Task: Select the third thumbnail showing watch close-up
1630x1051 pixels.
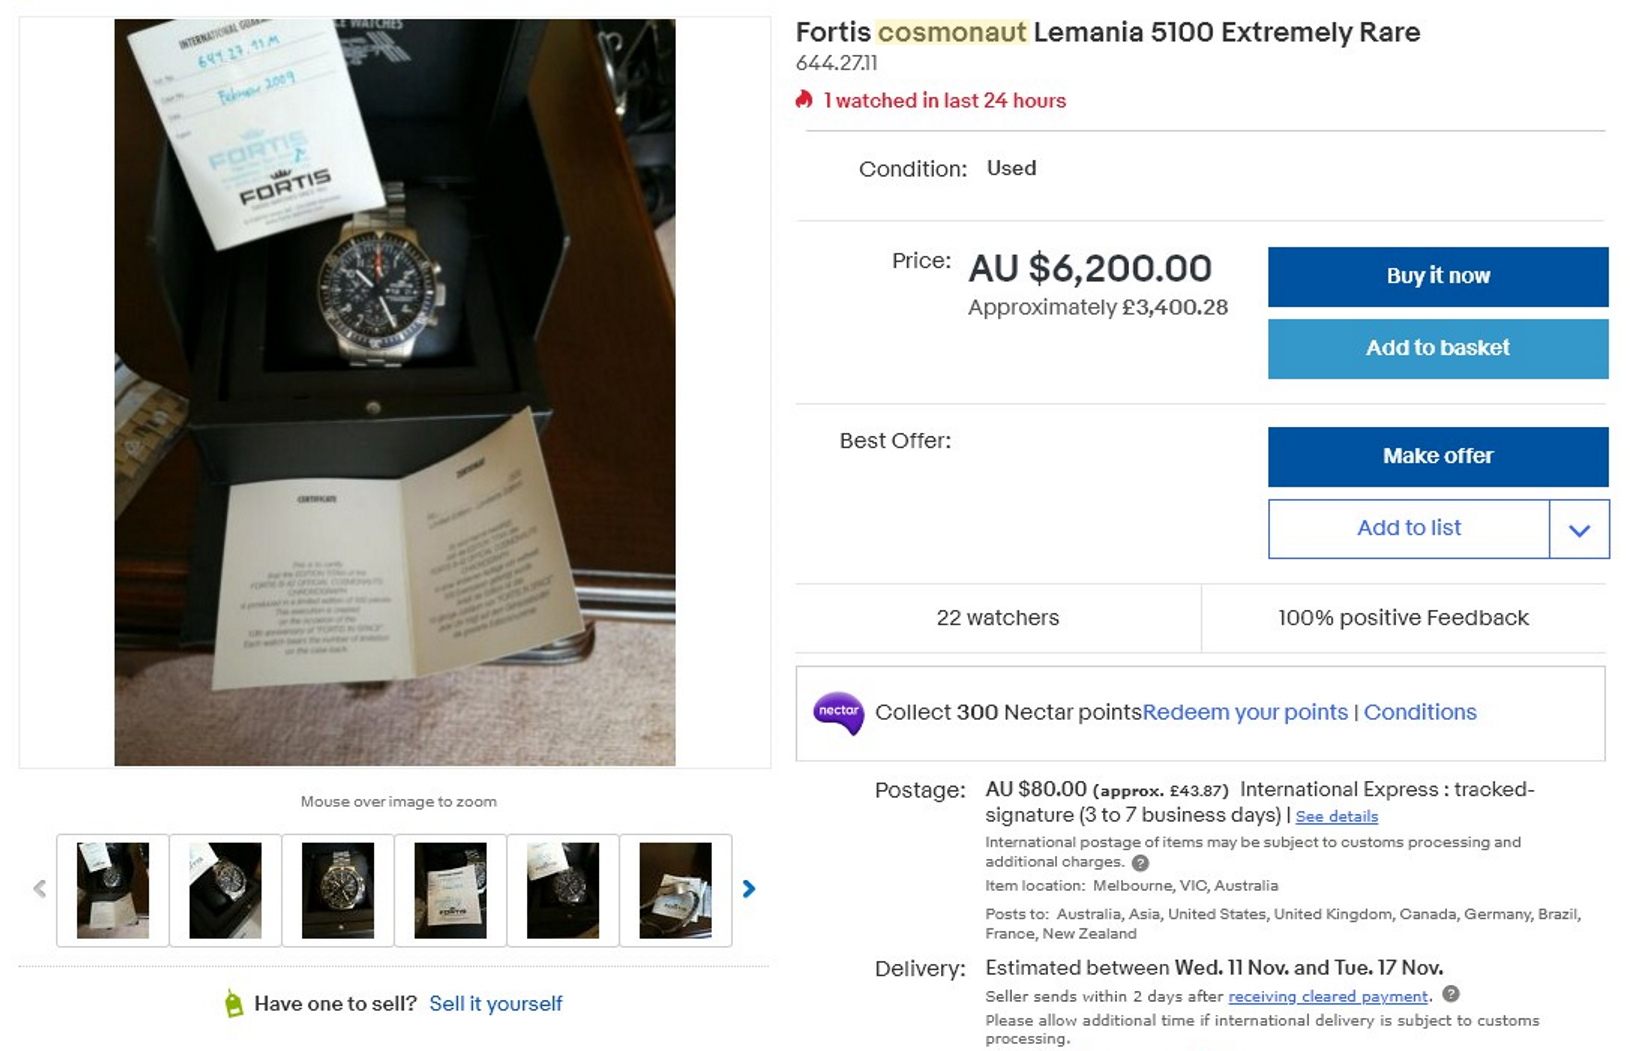Action: [x=338, y=890]
